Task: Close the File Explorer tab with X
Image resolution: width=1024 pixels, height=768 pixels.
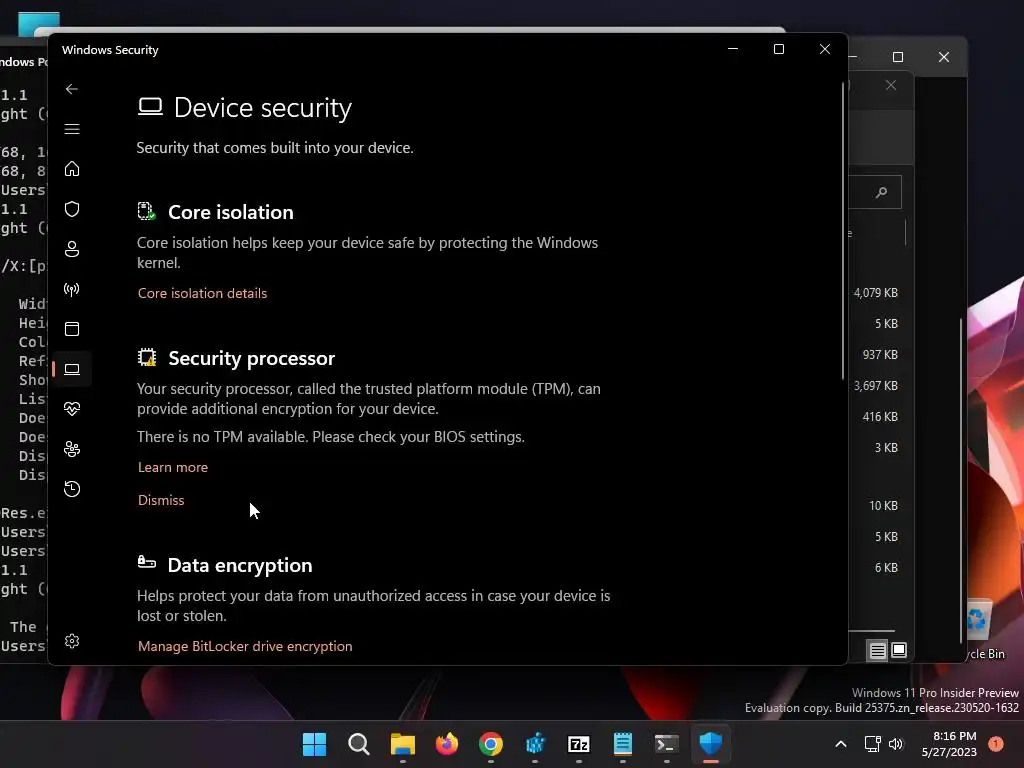Action: coord(891,86)
